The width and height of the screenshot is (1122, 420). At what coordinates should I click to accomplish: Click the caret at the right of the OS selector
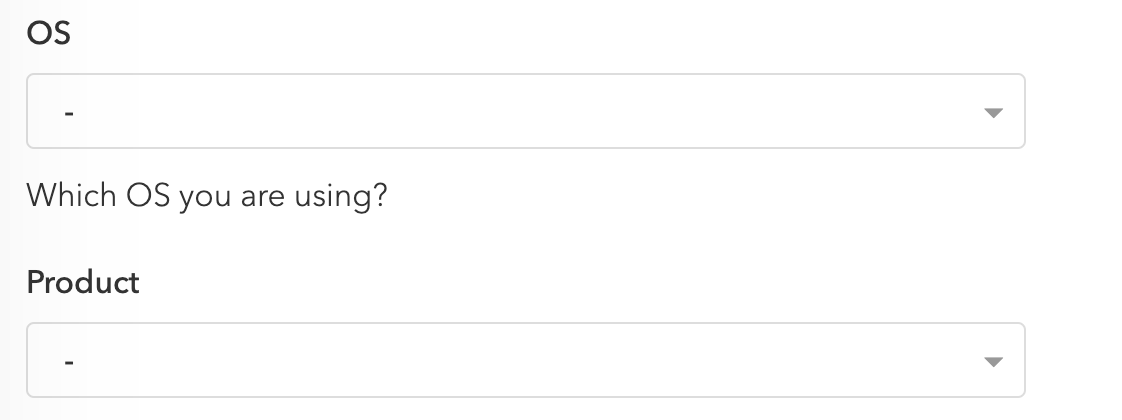pos(993,113)
